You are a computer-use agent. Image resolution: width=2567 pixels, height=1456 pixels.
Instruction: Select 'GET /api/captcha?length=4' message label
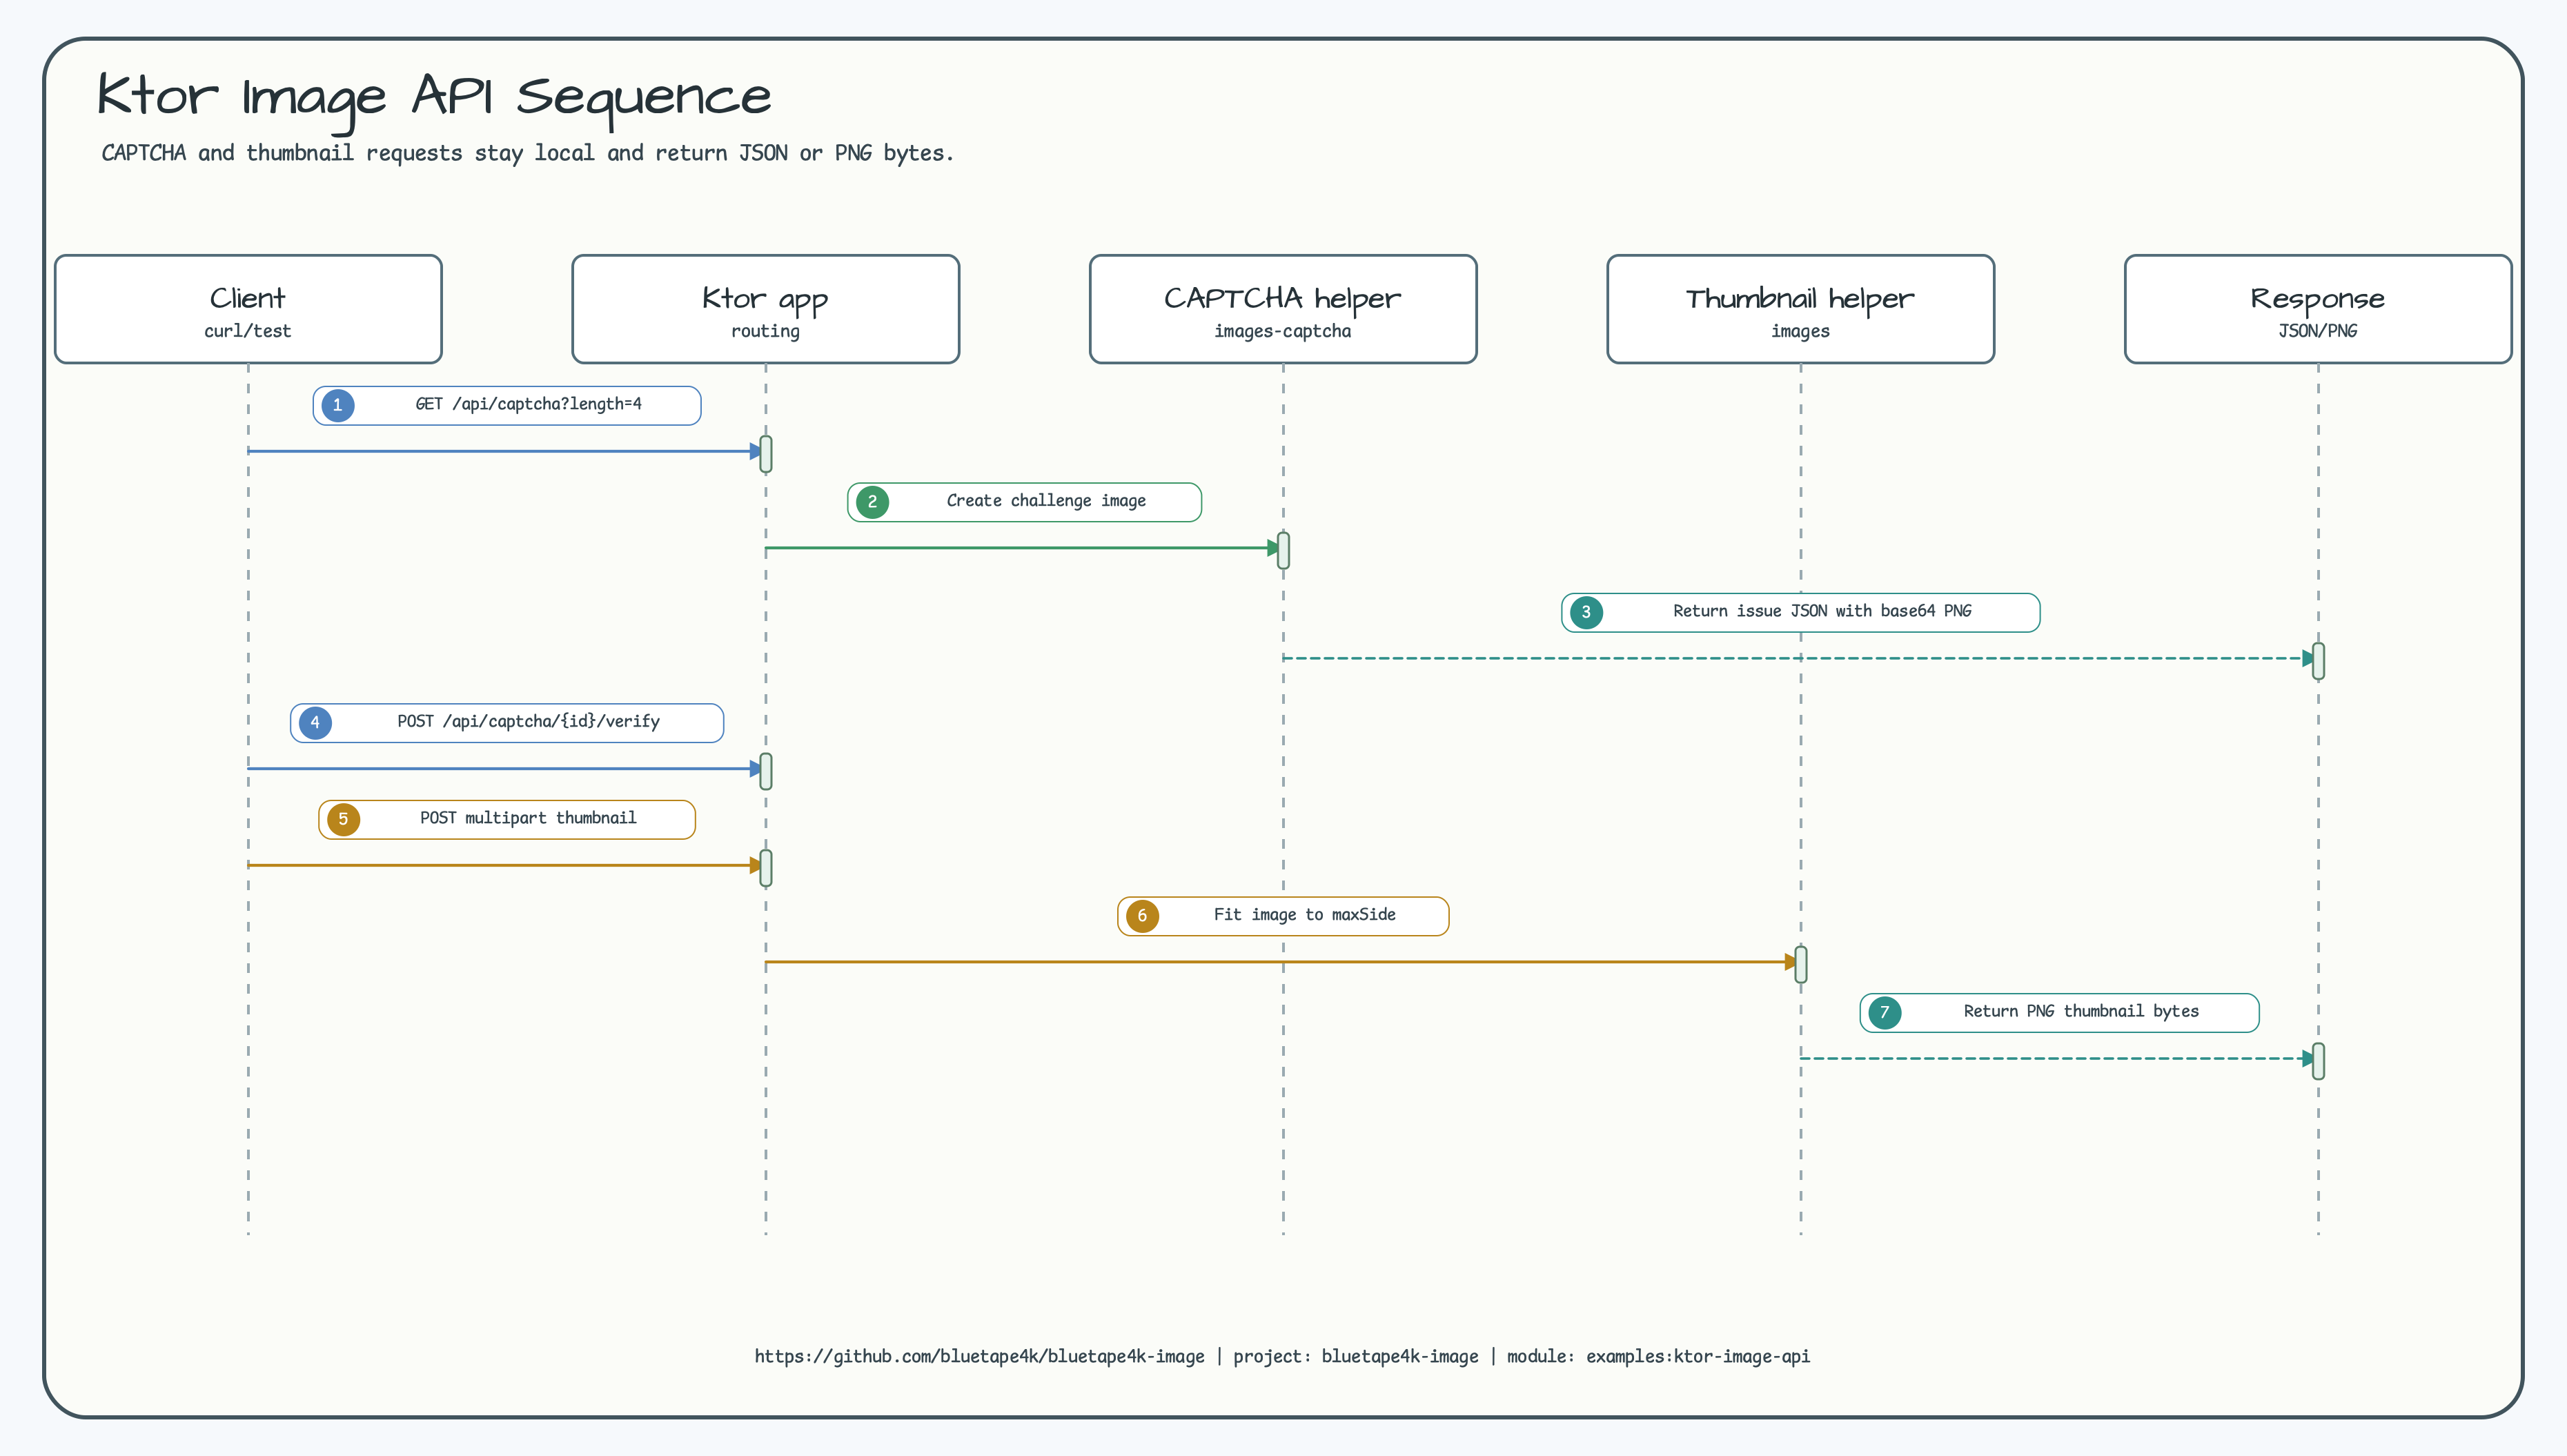pos(507,405)
